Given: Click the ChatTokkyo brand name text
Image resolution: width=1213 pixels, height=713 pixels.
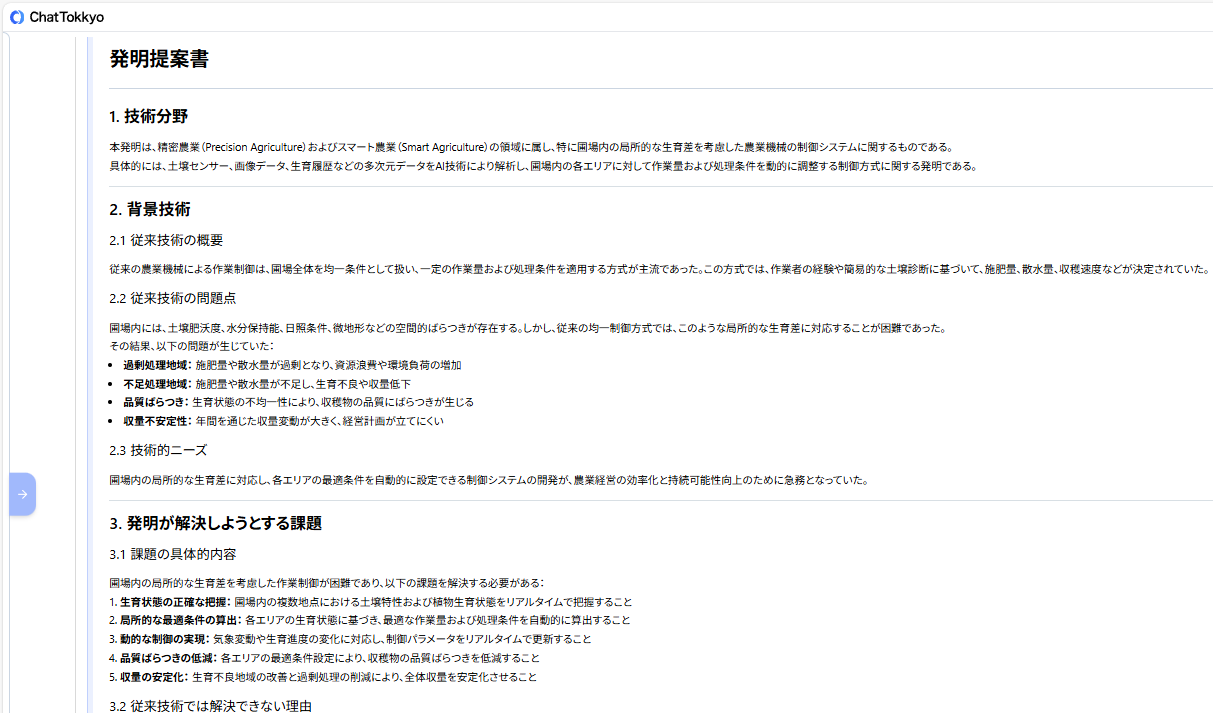Looking at the screenshot, I should pyautogui.click(x=66, y=17).
